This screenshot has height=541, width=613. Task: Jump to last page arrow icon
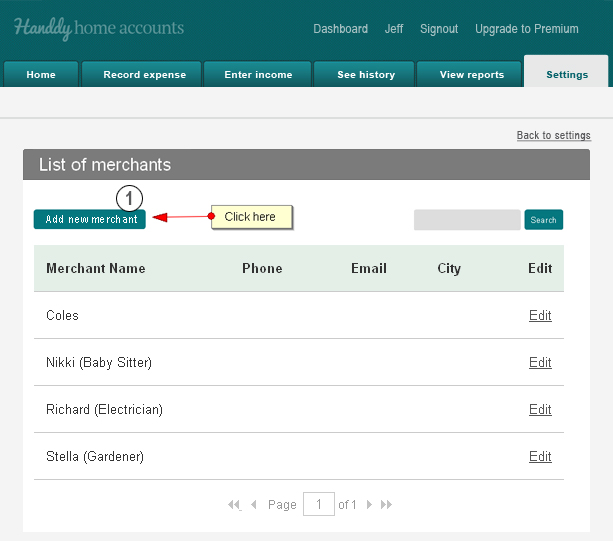pyautogui.click(x=386, y=505)
